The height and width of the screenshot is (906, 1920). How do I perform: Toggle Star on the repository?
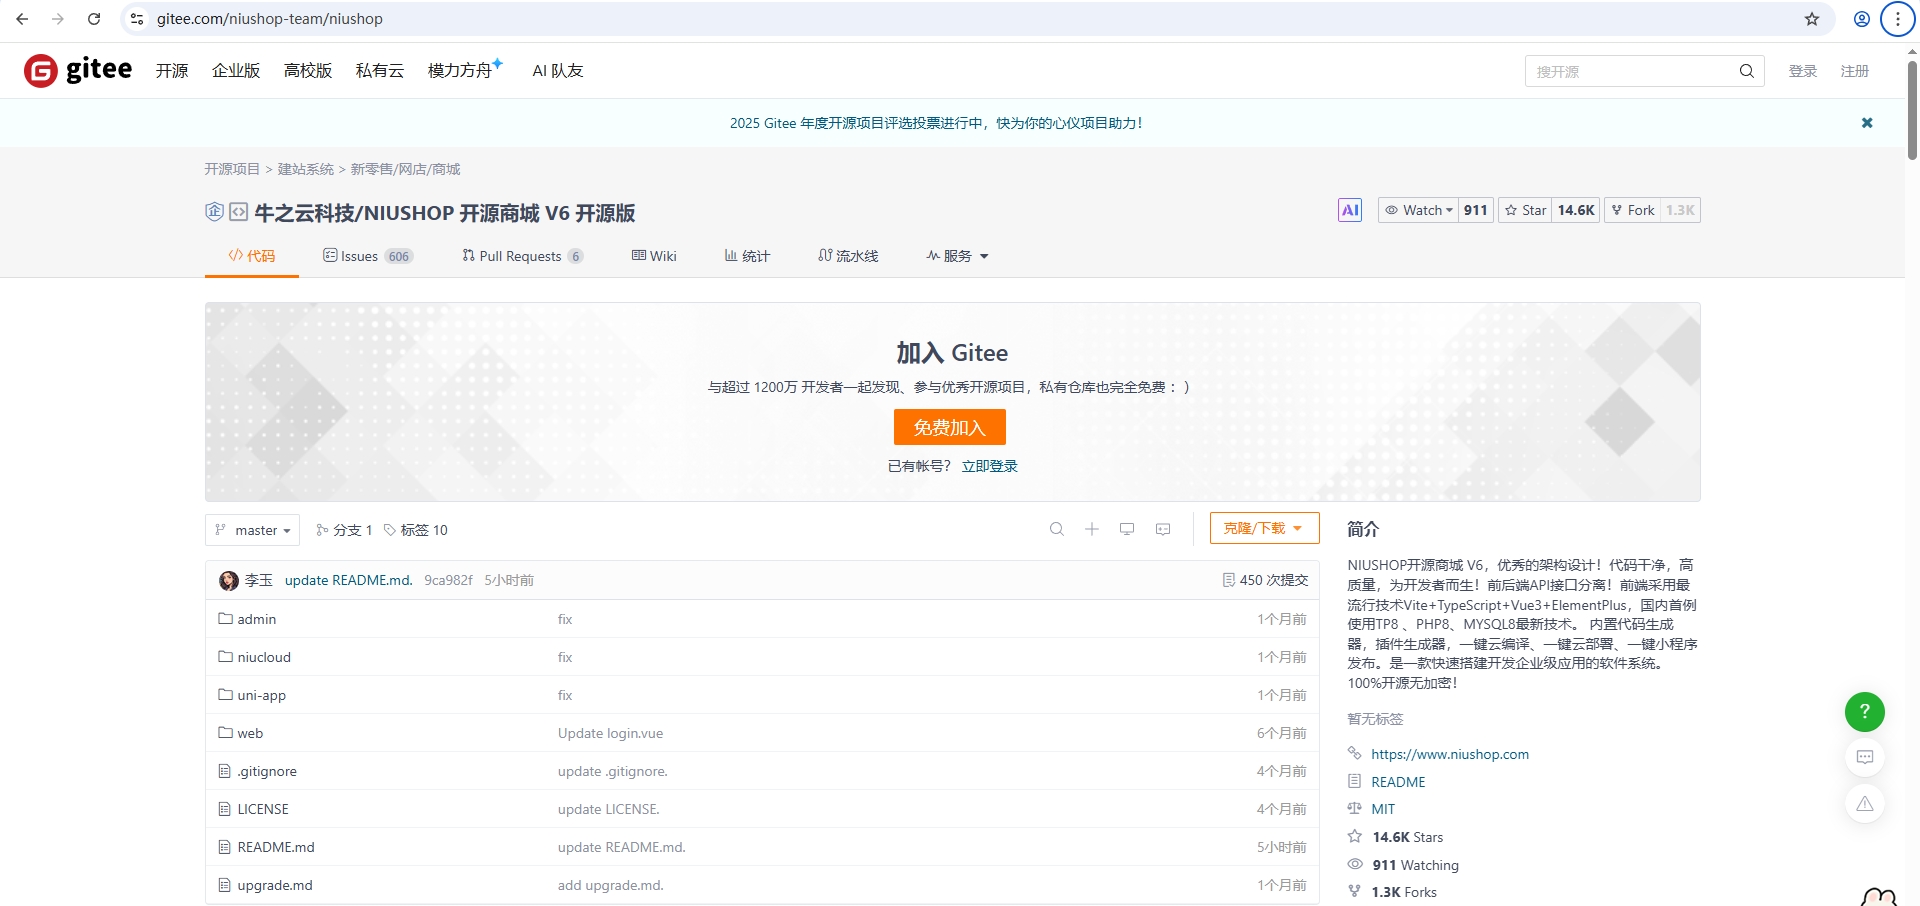[x=1525, y=210]
